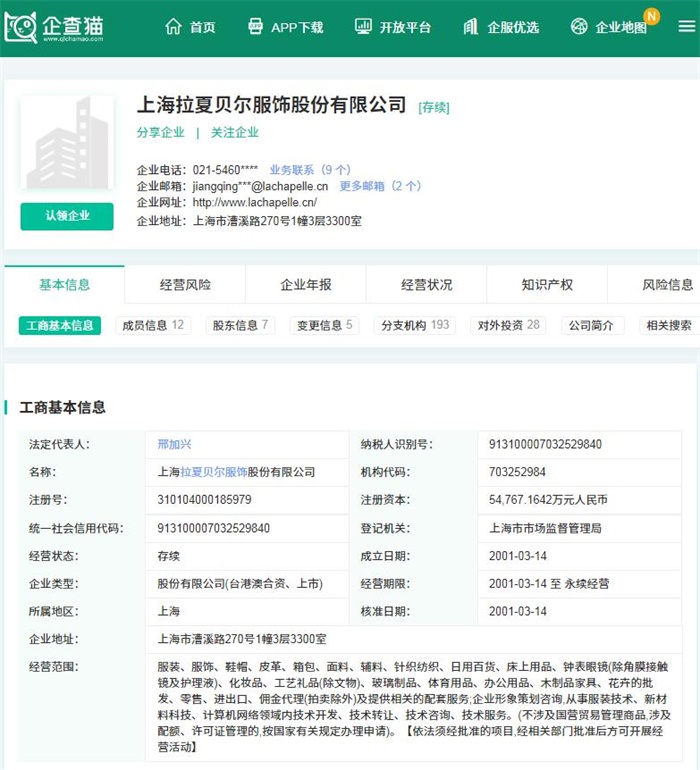
Task: Click the 经营范围 description text
Action: pos(414,707)
